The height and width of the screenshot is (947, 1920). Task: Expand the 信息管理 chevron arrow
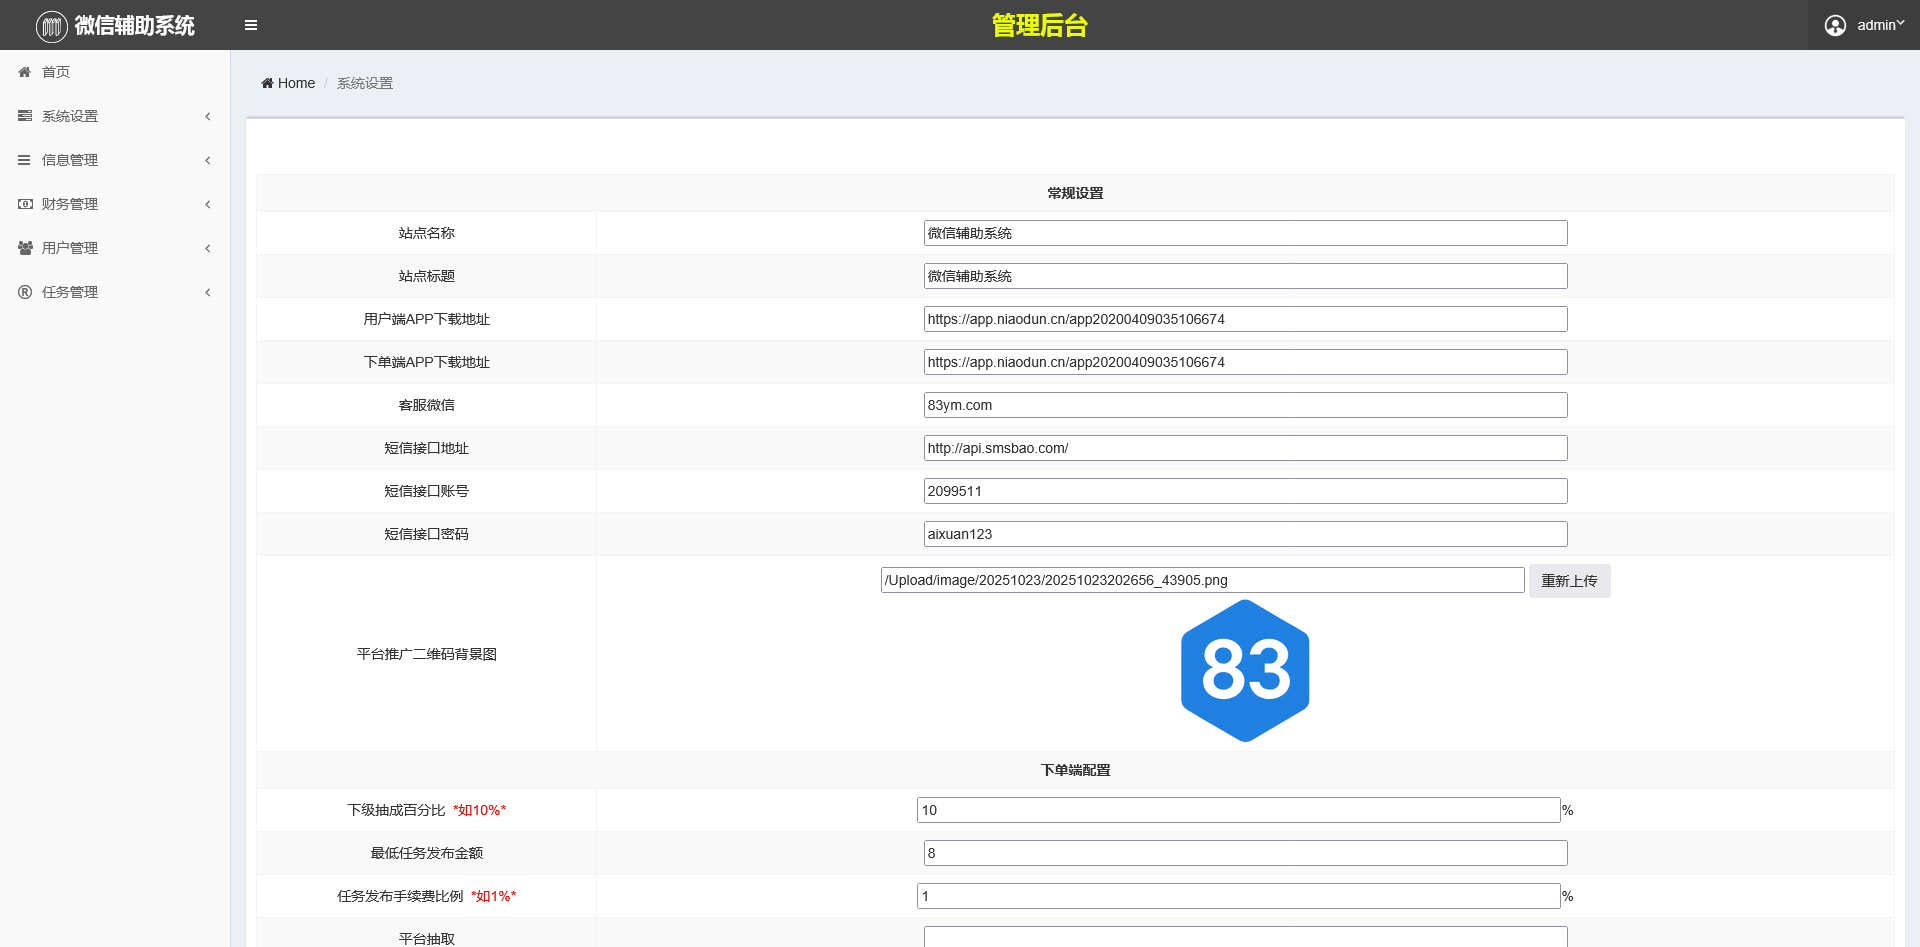tap(208, 160)
